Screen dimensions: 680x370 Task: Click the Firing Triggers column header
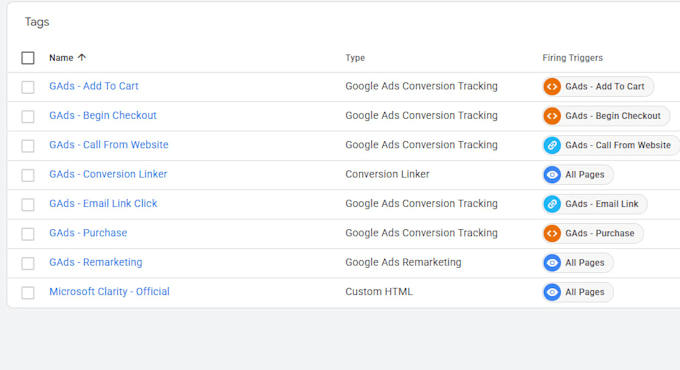[572, 58]
